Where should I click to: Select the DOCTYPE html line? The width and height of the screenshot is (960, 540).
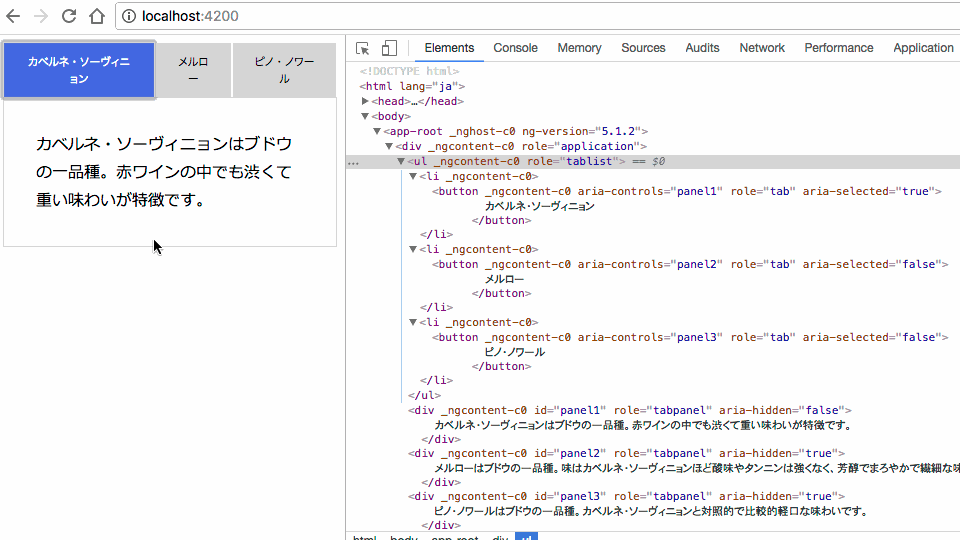(x=410, y=71)
